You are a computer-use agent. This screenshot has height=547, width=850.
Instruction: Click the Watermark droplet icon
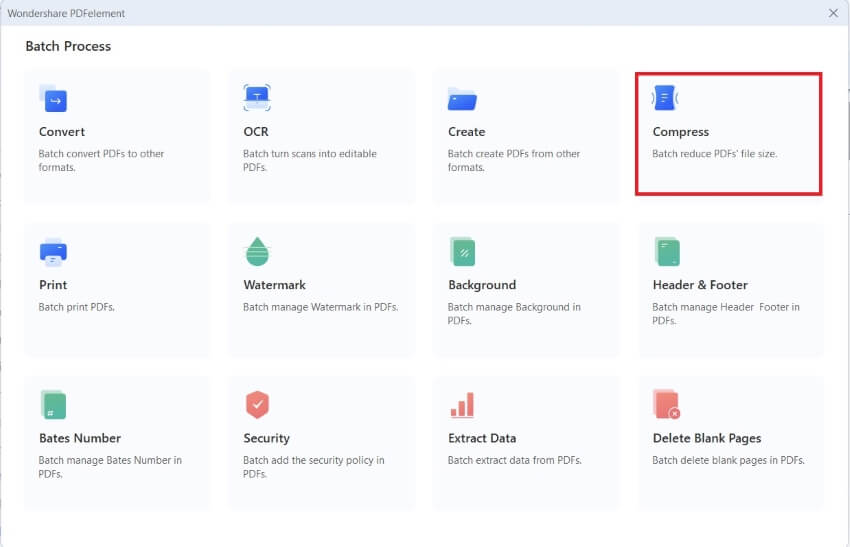pos(257,252)
